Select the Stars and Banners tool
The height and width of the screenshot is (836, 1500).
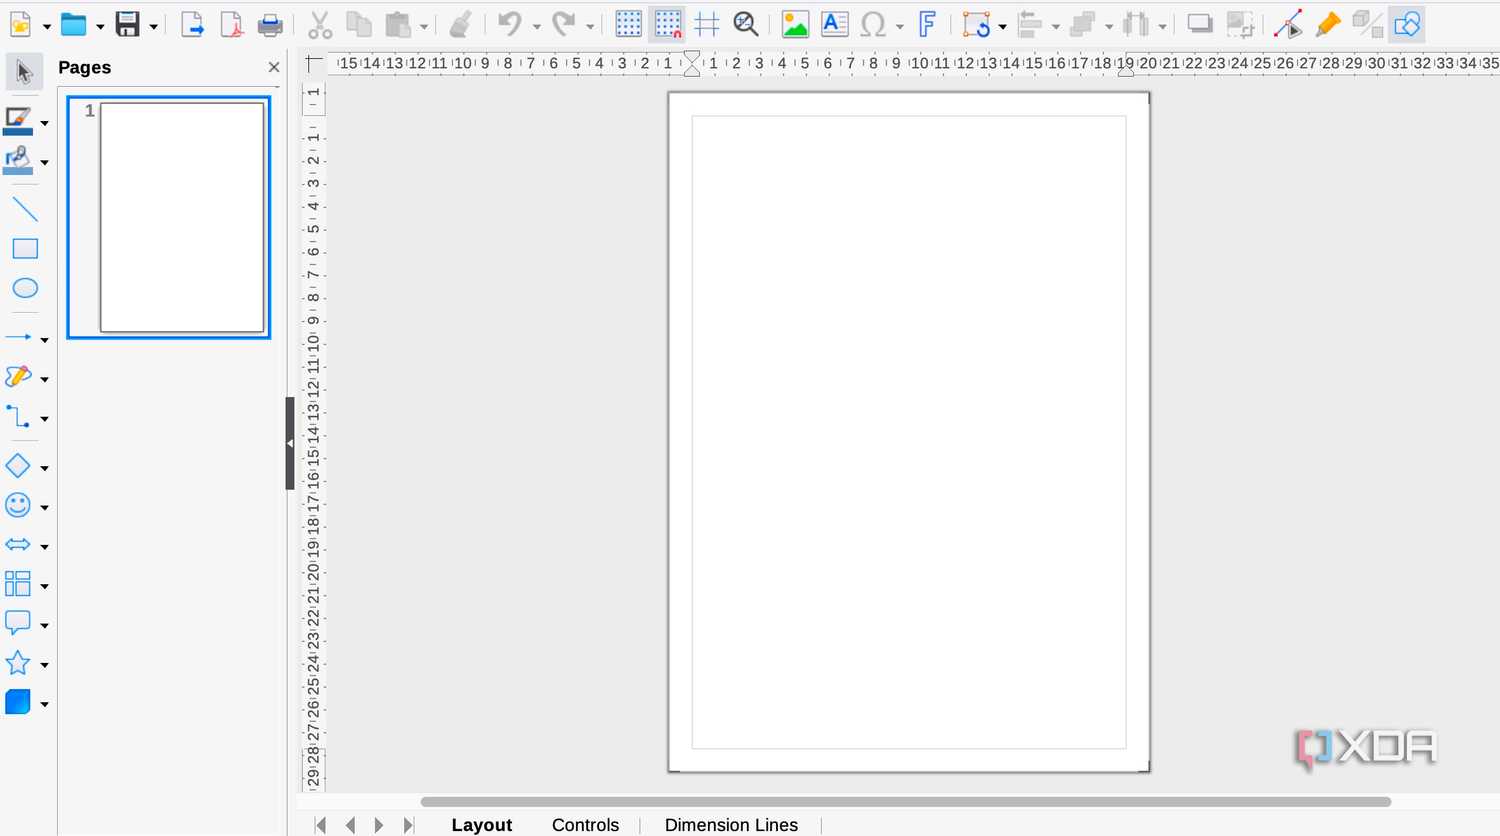pyautogui.click(x=18, y=663)
